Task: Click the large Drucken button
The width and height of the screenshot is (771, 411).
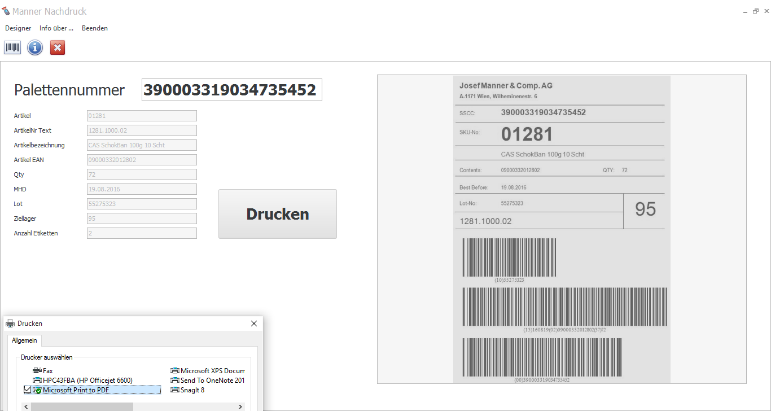Action: [x=277, y=214]
